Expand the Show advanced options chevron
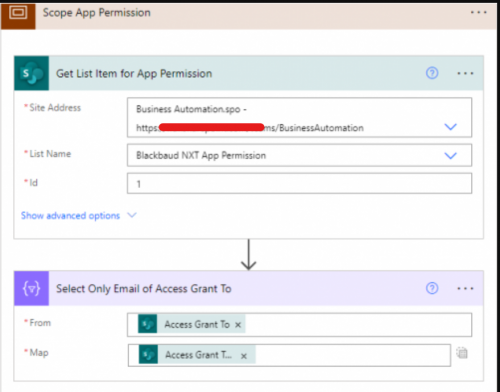500x392 pixels. pos(132,215)
